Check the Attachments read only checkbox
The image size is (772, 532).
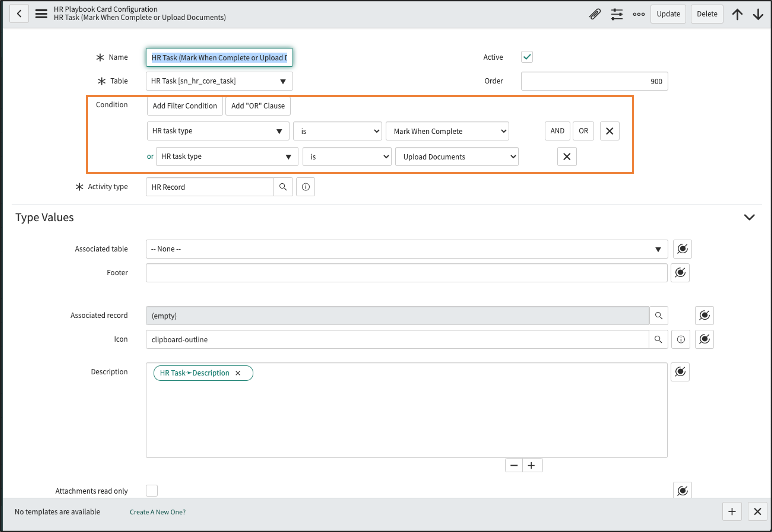click(152, 491)
